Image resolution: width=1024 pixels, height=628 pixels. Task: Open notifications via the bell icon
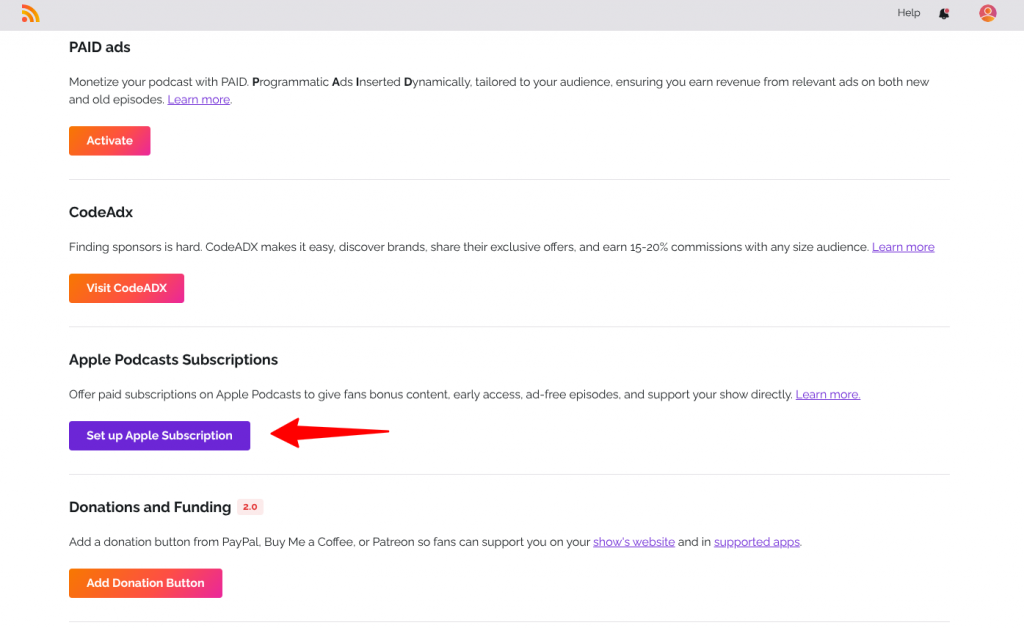click(943, 14)
